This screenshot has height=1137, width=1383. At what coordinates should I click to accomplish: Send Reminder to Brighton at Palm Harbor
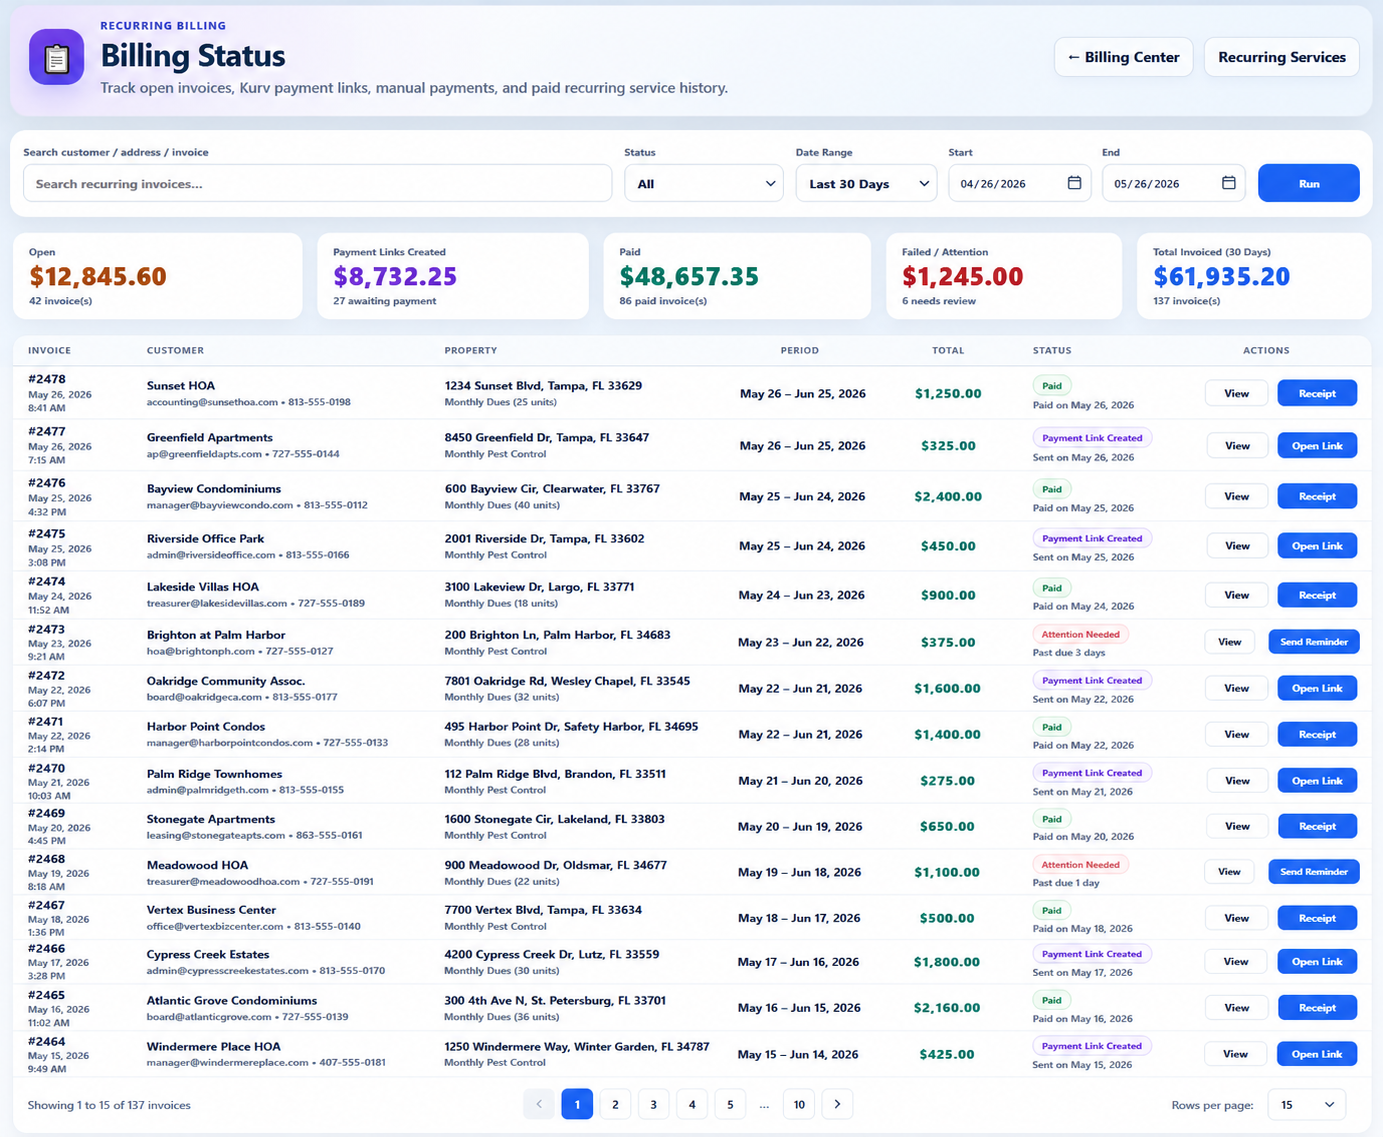pos(1314,642)
